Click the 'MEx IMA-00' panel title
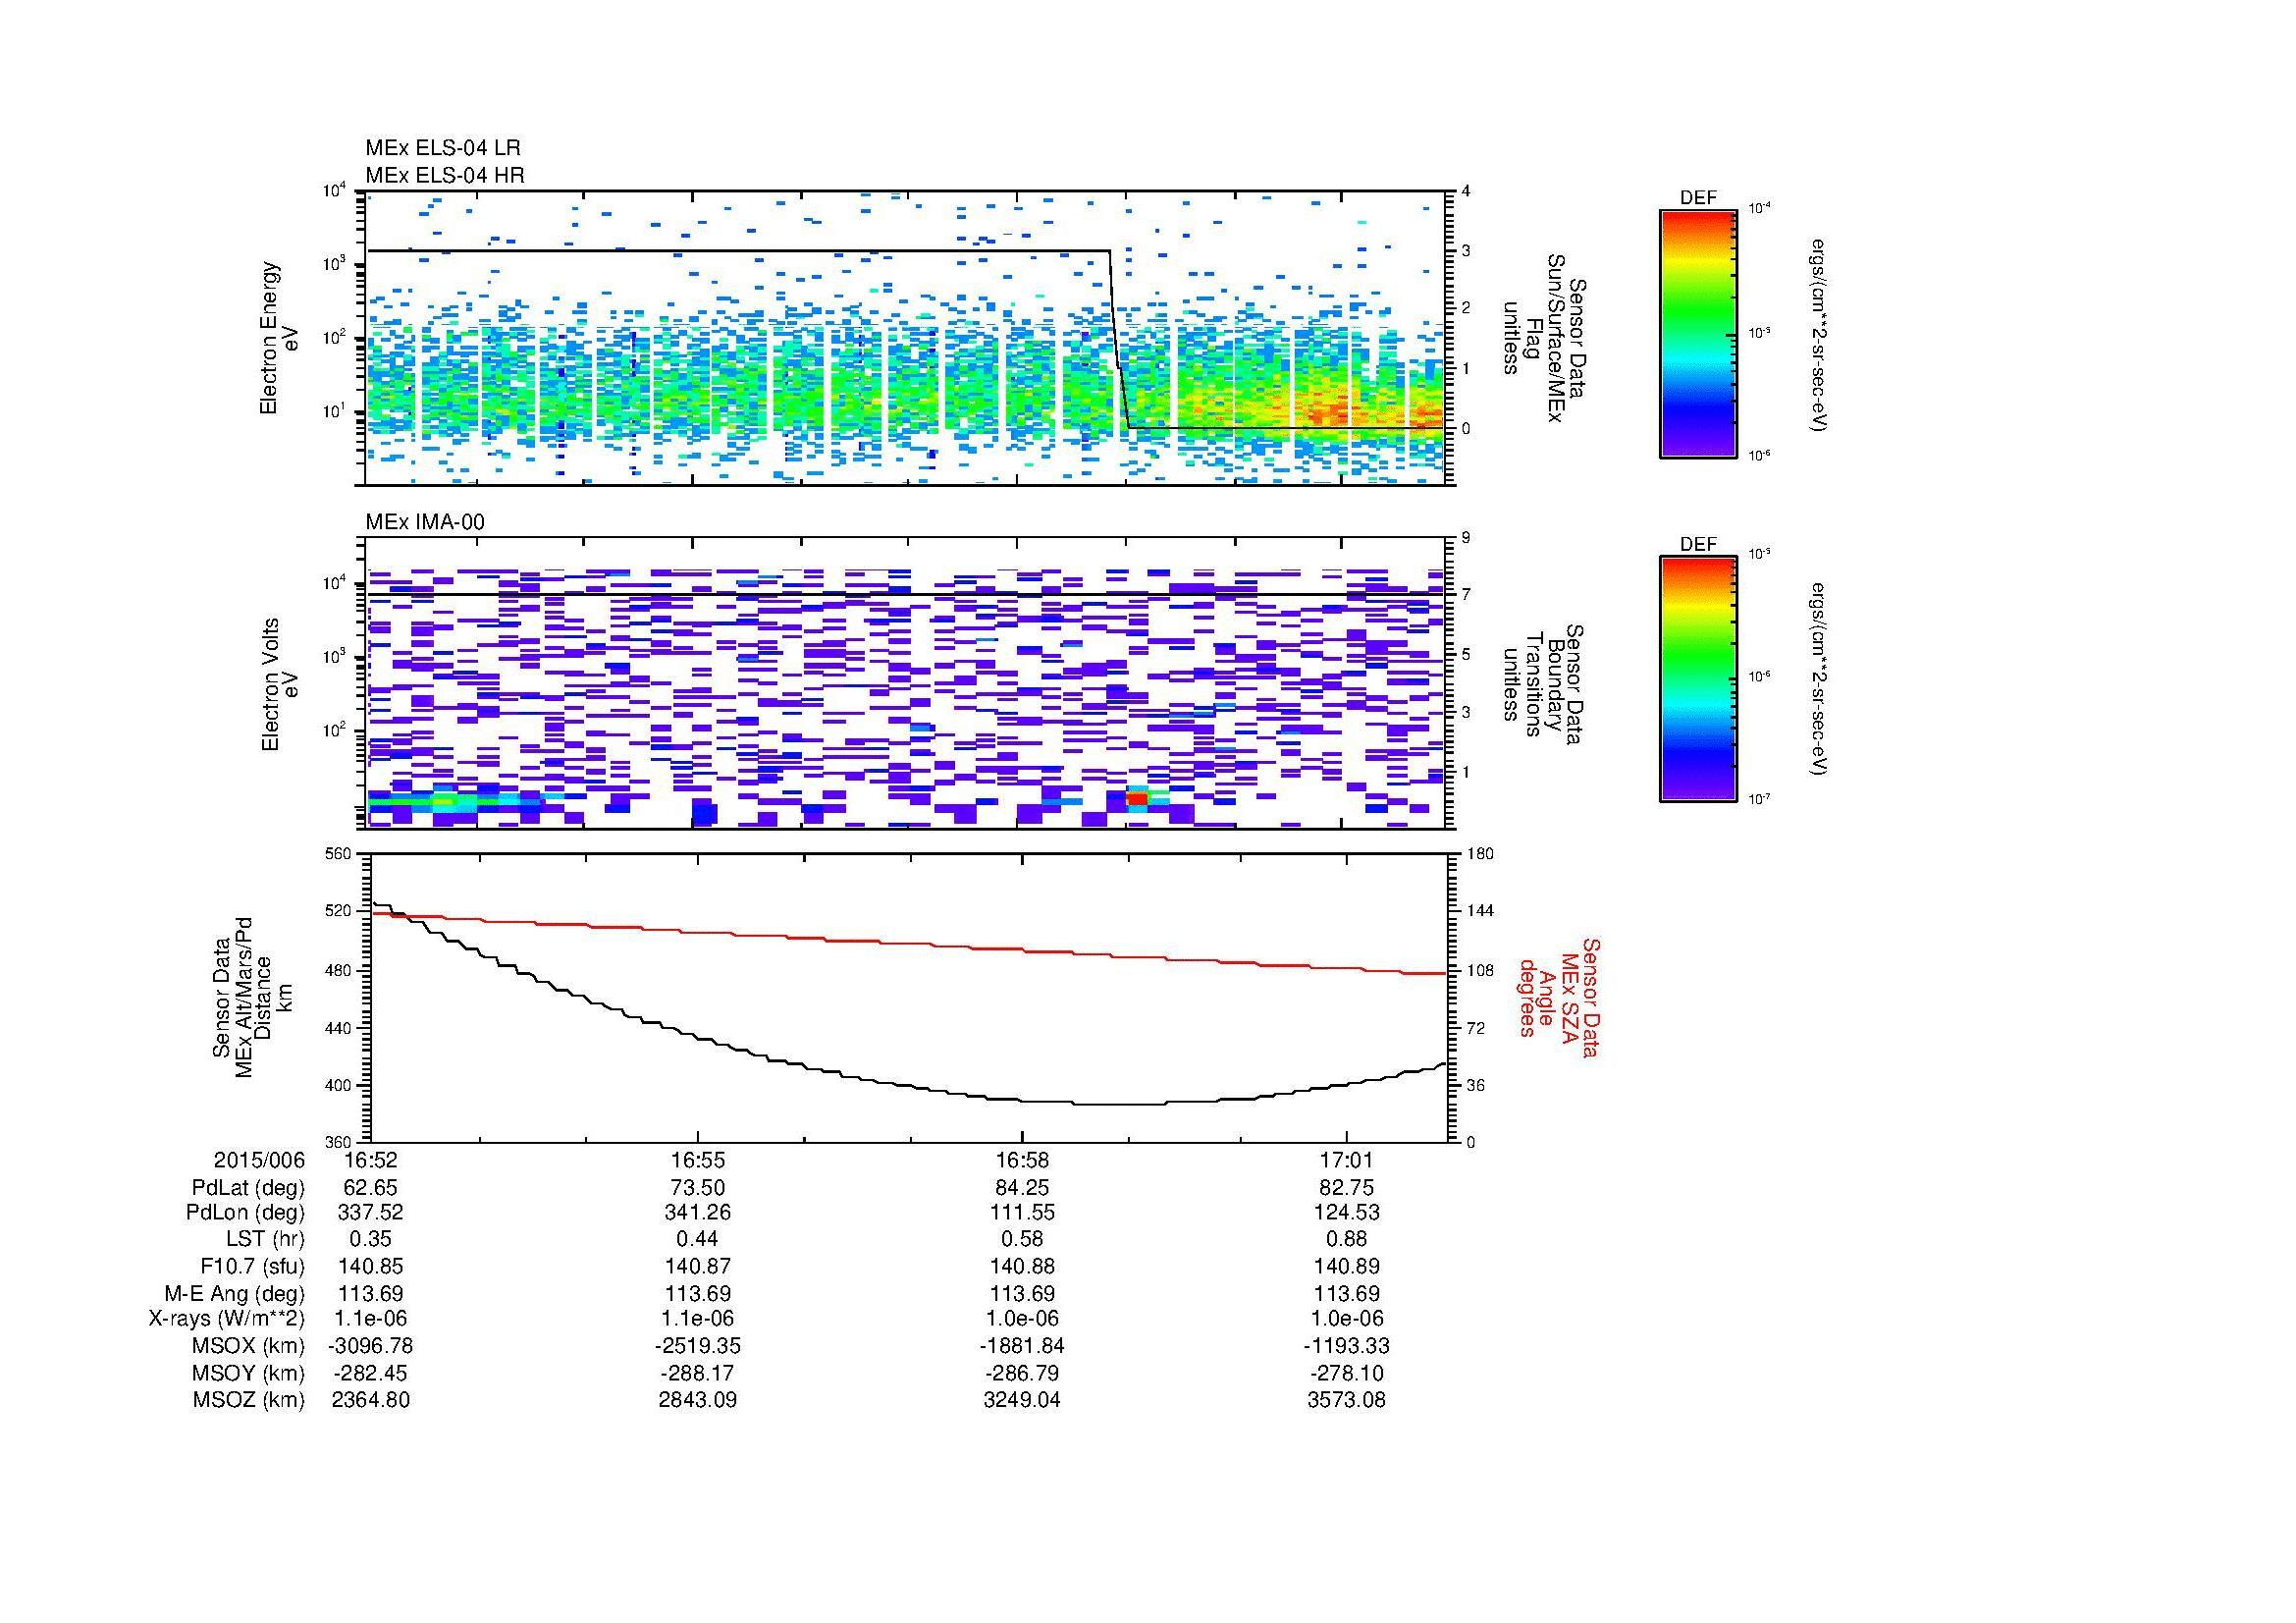 [x=425, y=522]
